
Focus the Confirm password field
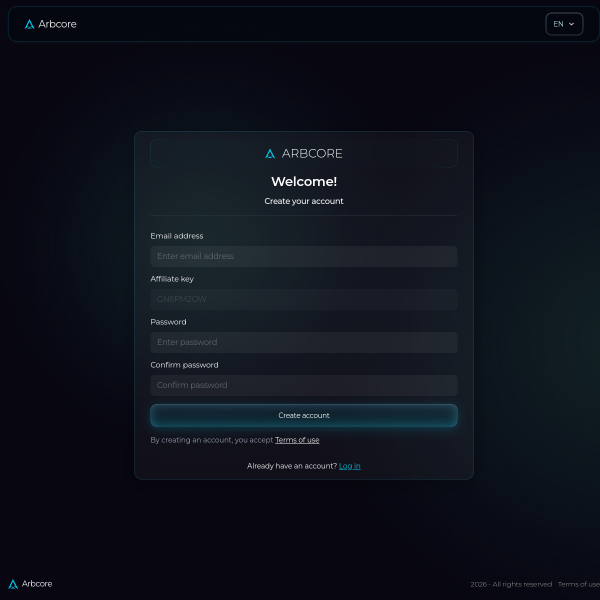click(304, 385)
